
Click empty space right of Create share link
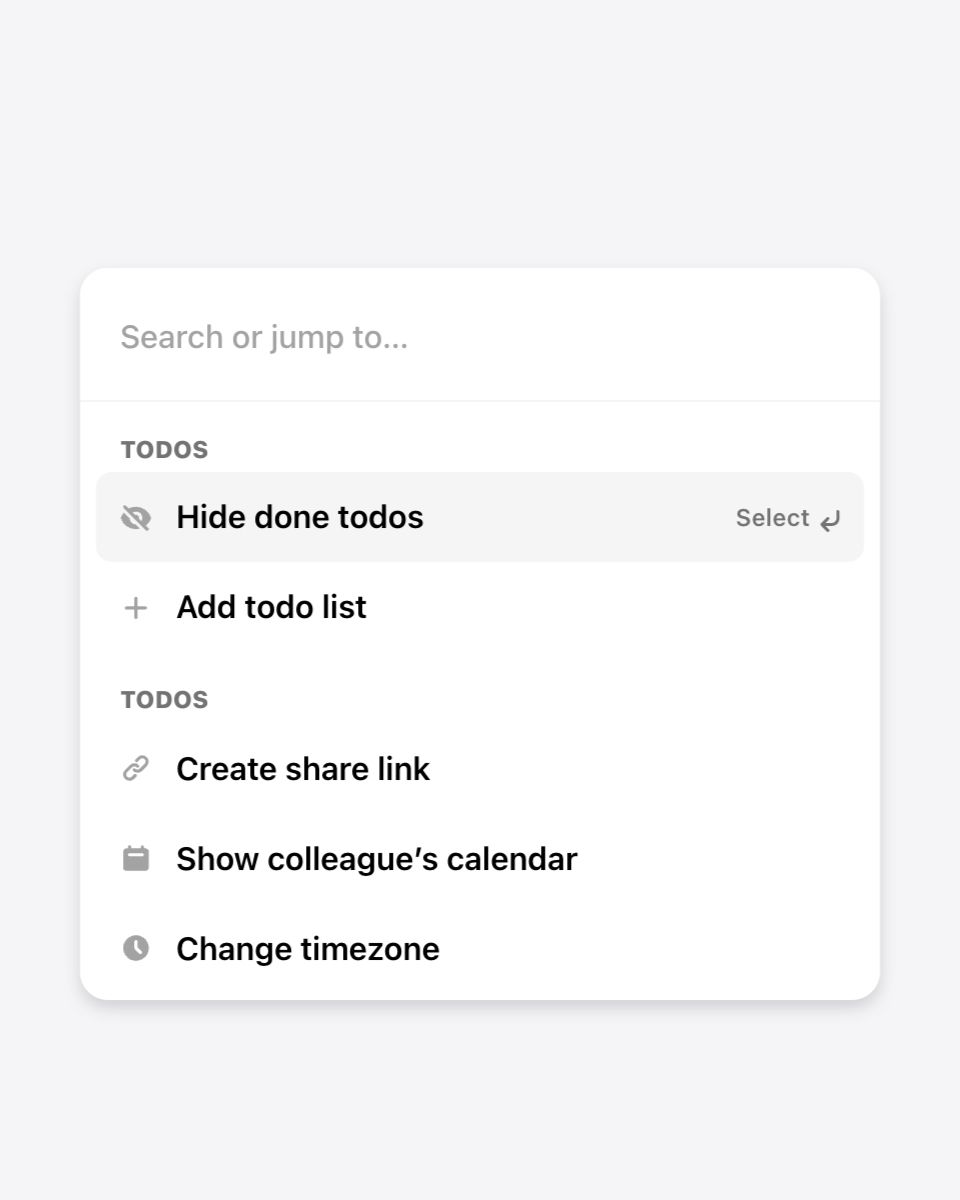[645, 769]
